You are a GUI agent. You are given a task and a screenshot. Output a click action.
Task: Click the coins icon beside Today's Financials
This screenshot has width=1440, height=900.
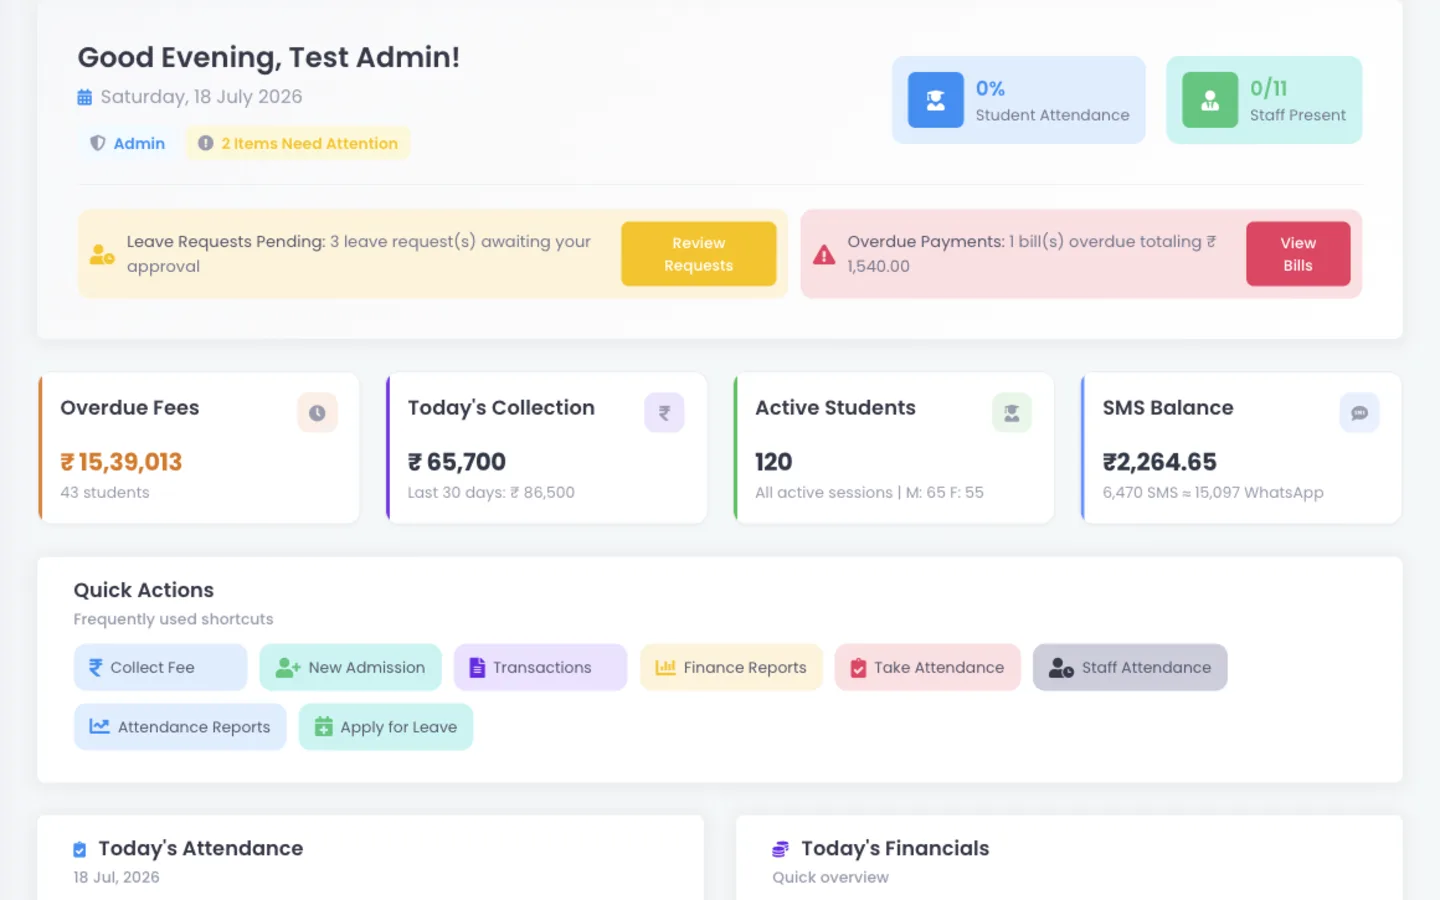(x=780, y=850)
